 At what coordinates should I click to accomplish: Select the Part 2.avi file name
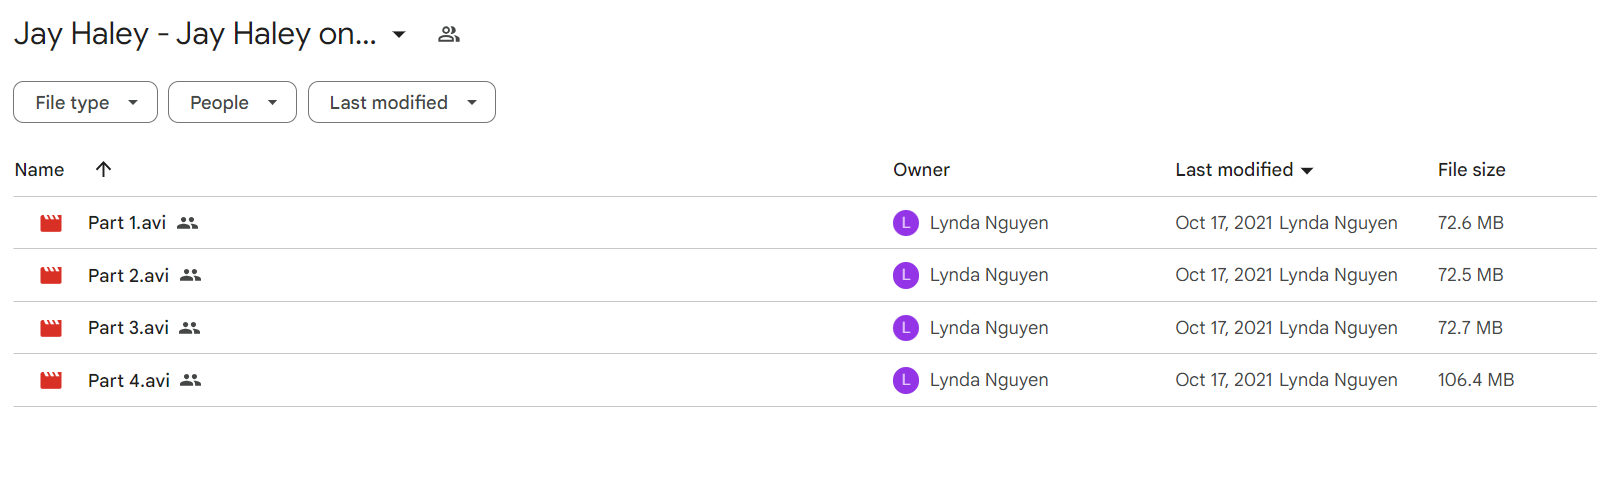click(128, 275)
